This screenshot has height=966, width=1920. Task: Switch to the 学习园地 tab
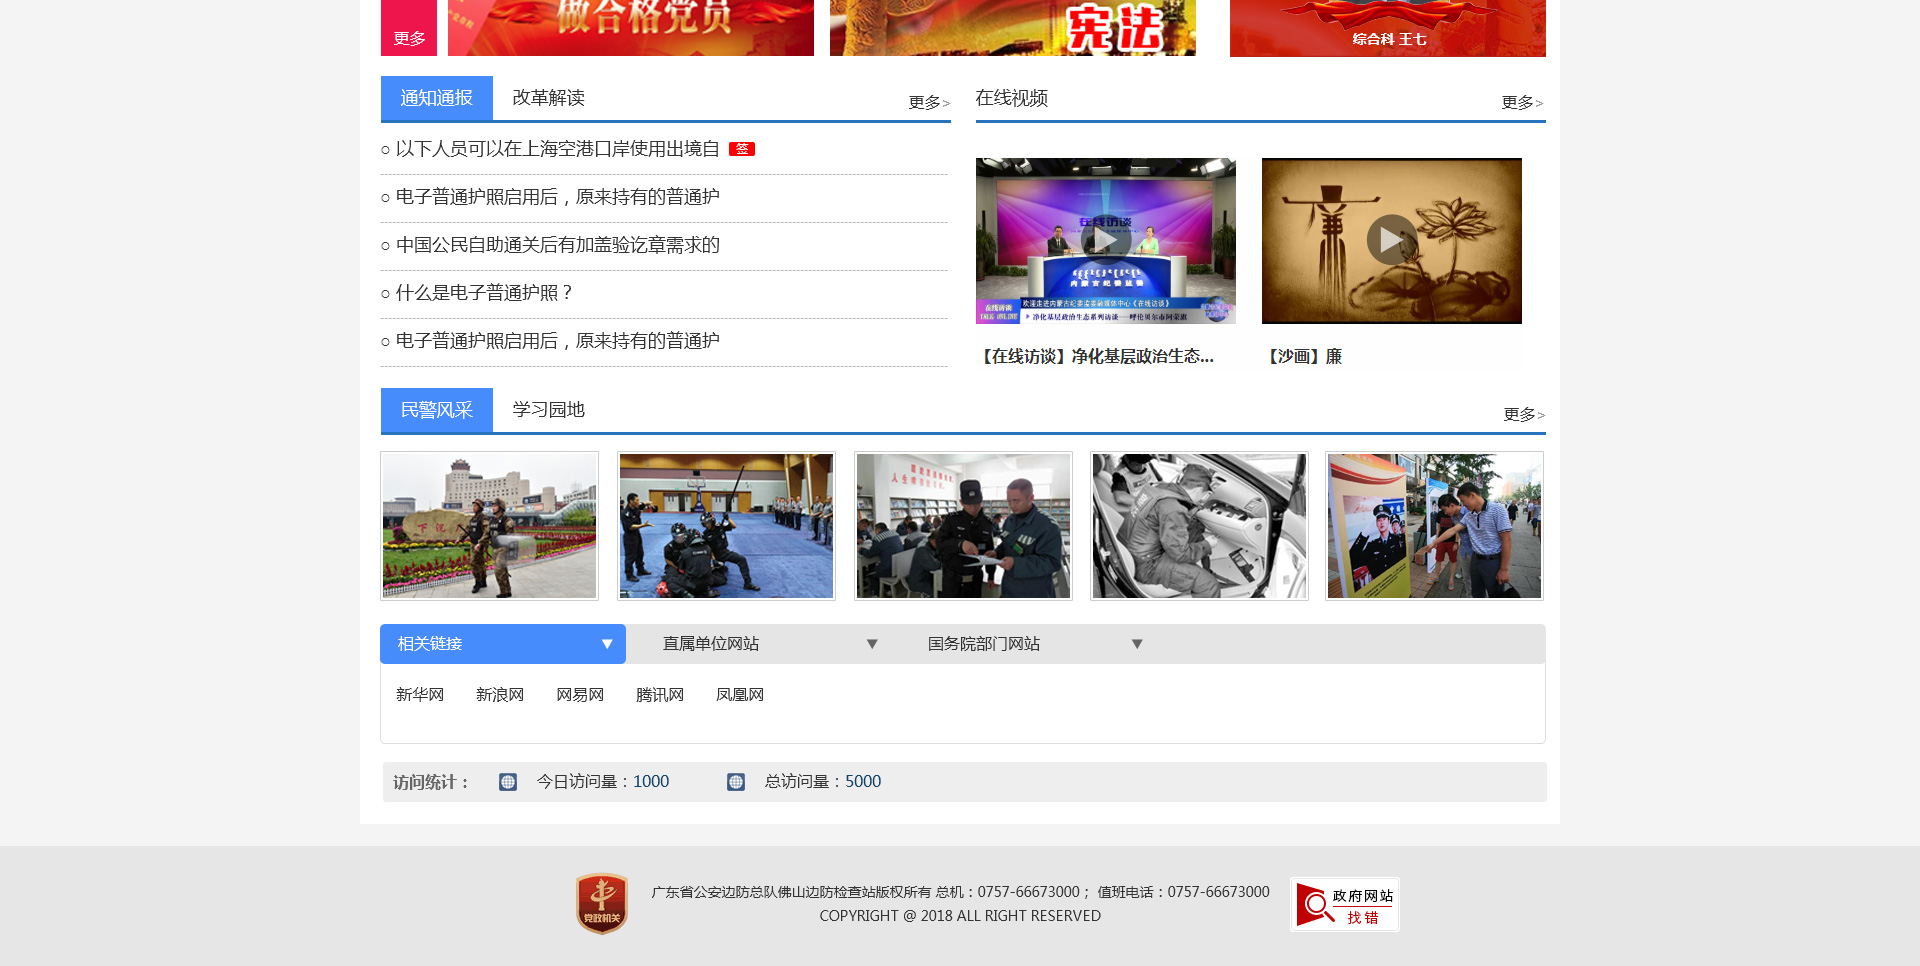coord(548,410)
